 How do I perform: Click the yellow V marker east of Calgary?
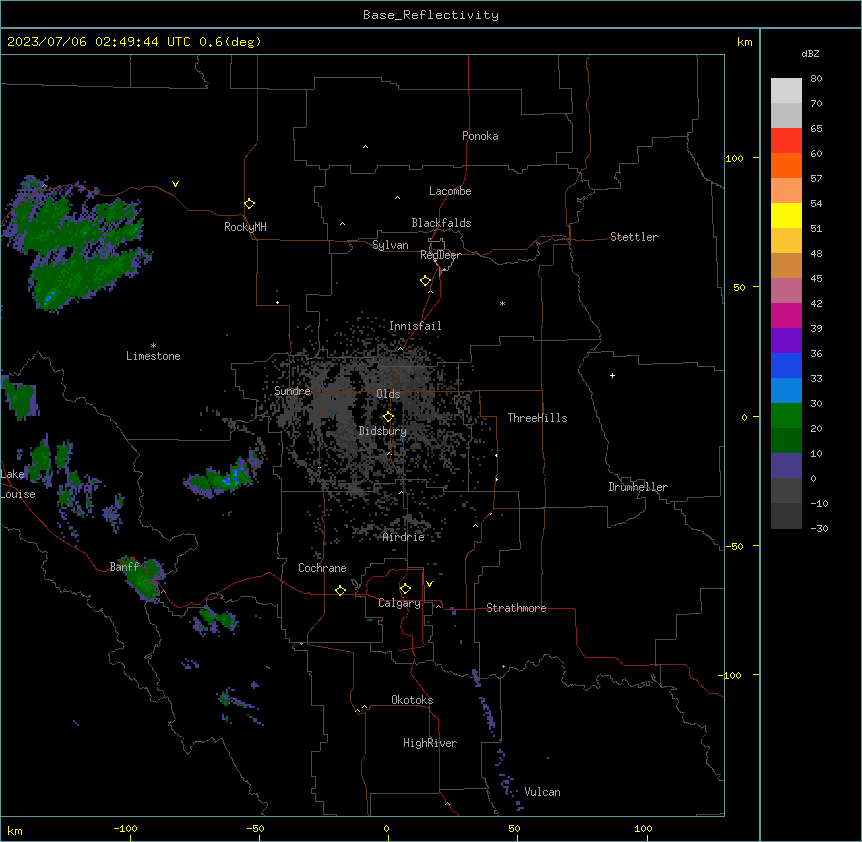click(x=429, y=584)
